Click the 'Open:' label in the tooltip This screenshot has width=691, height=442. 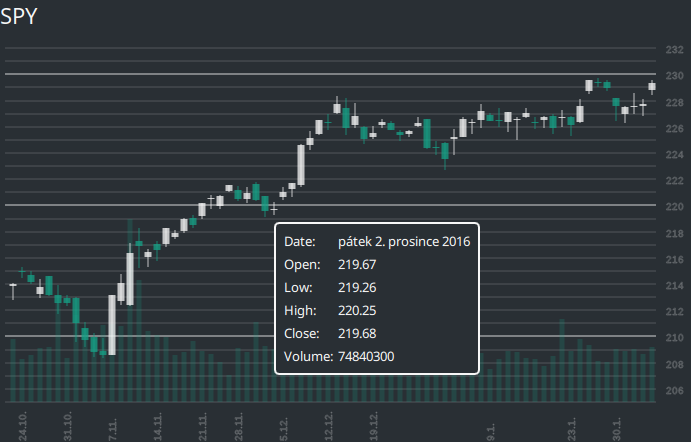click(x=302, y=264)
